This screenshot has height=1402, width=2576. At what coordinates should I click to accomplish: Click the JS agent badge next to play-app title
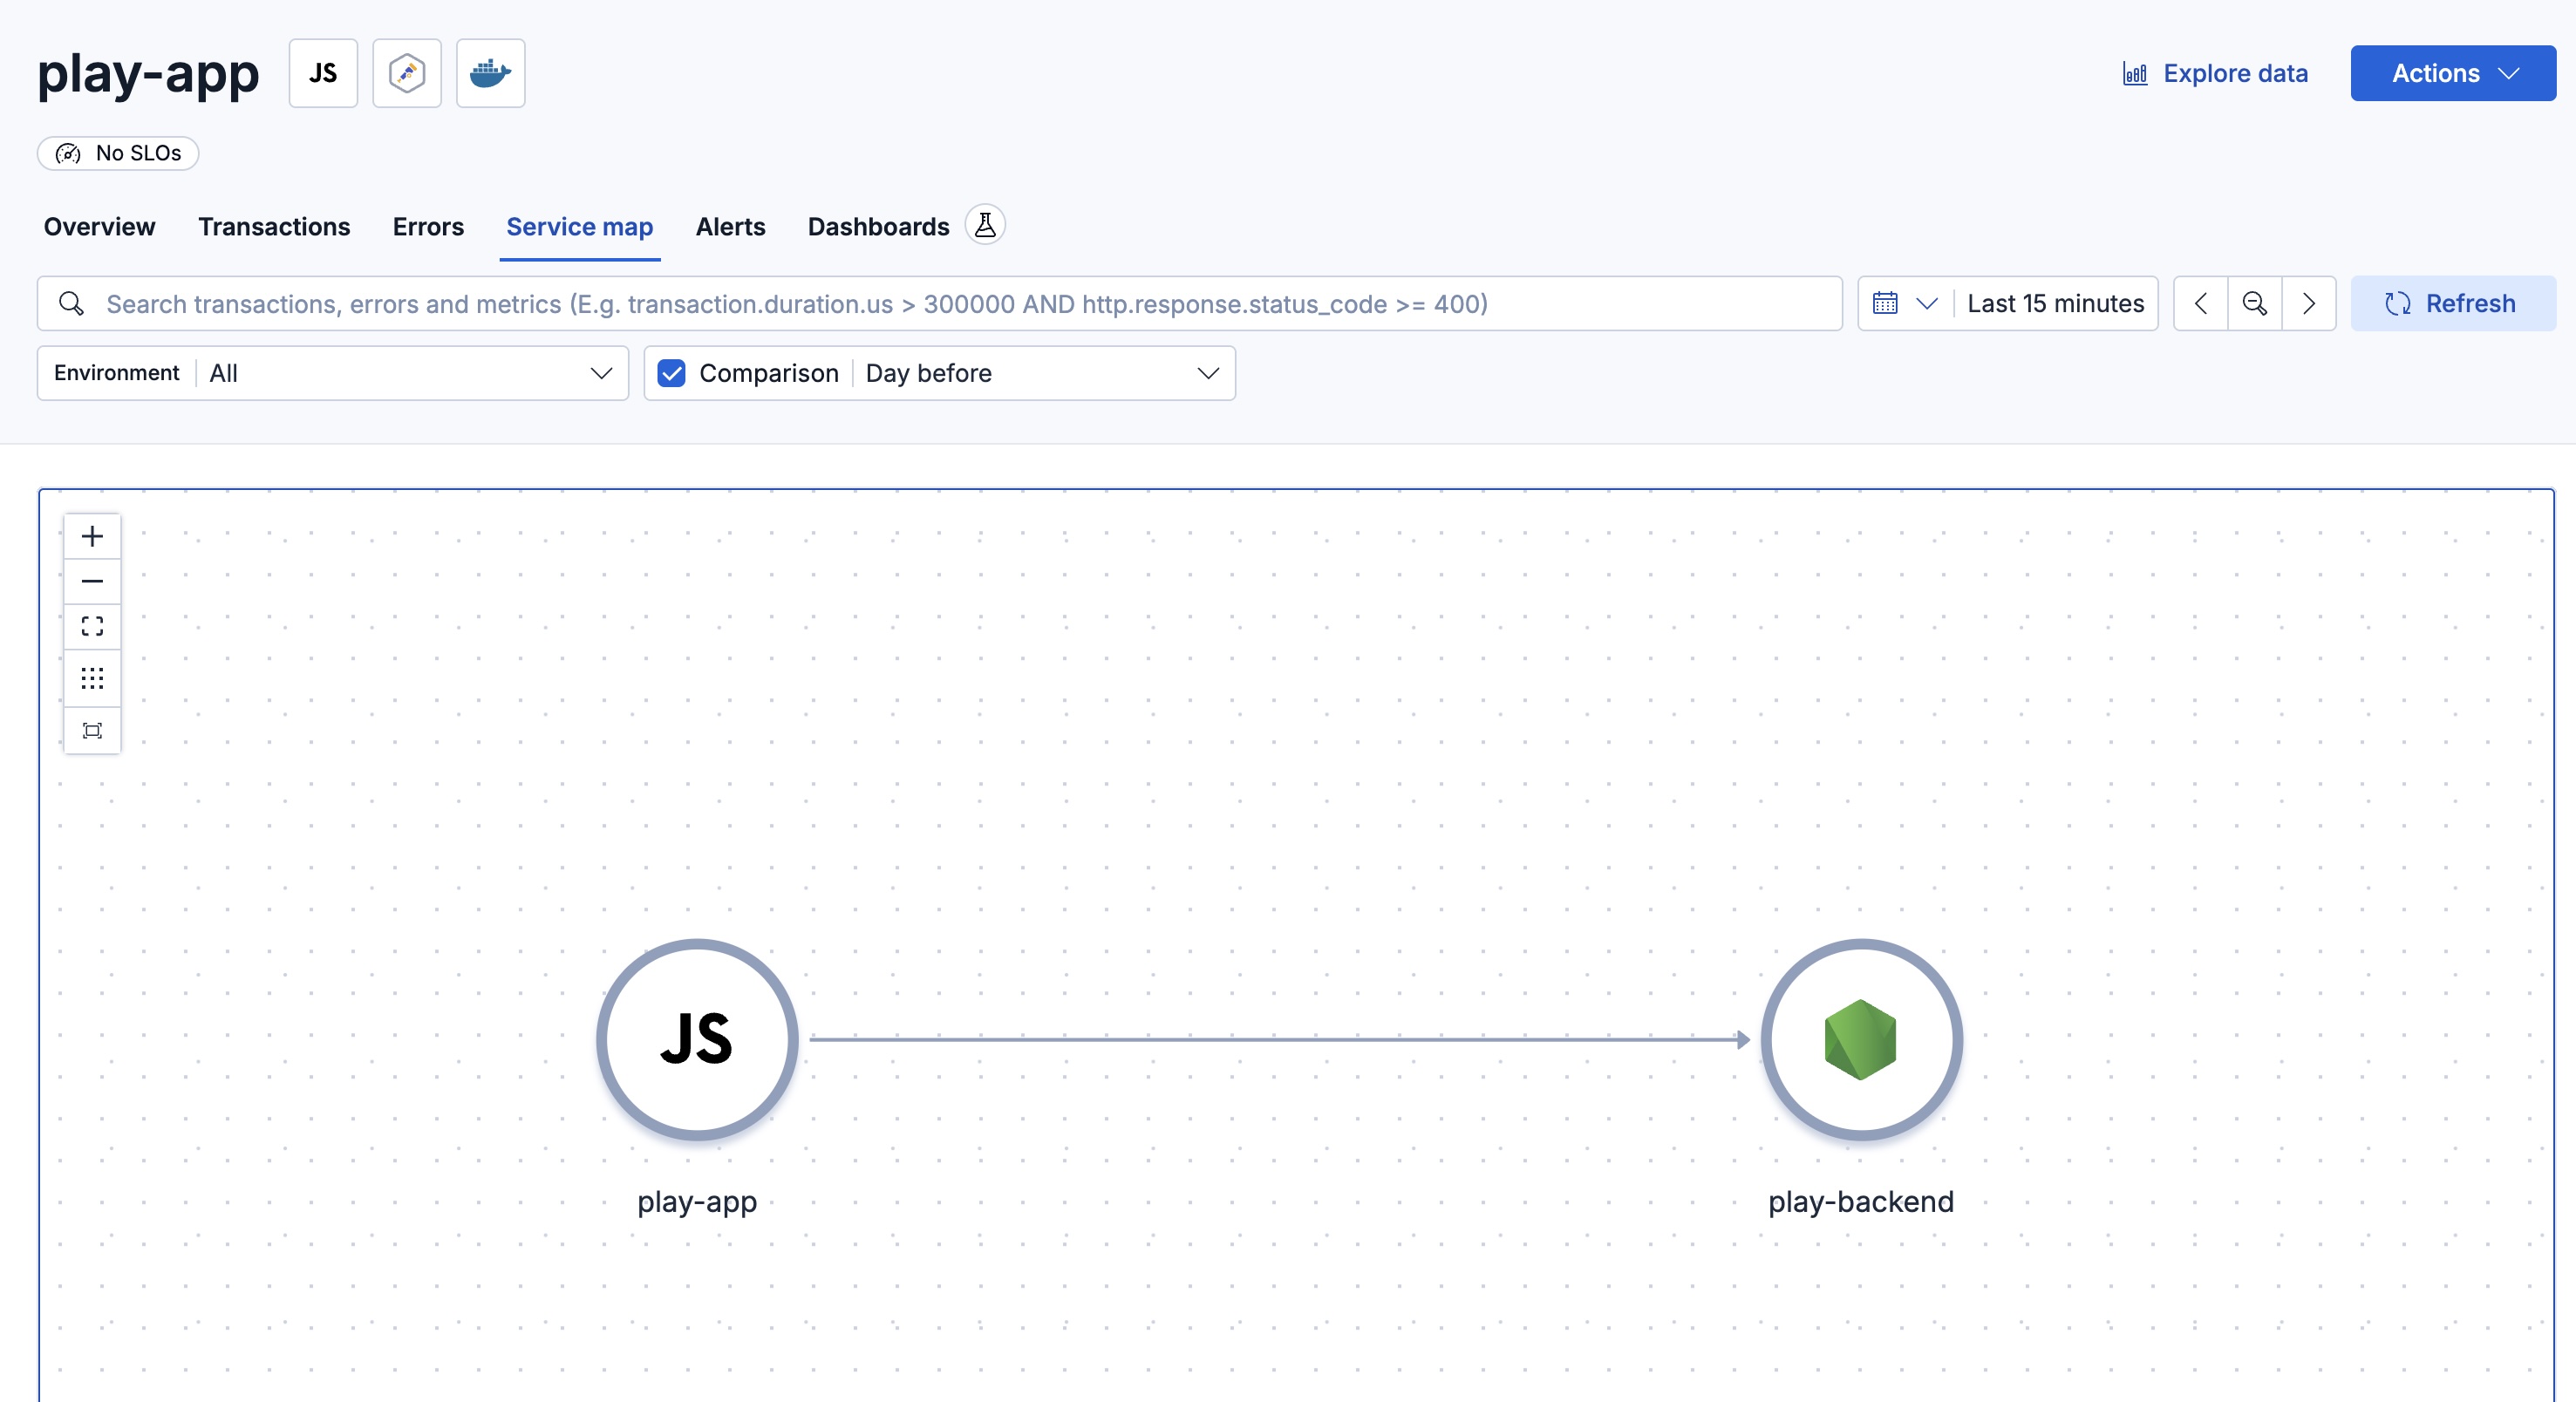(323, 73)
